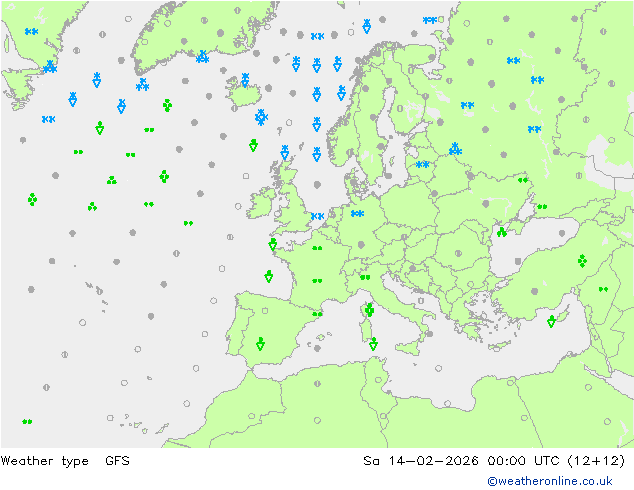Image resolution: width=634 pixels, height=490 pixels.
Task: Click the large blue snowflake southeast of Iceland
Action: [261, 117]
